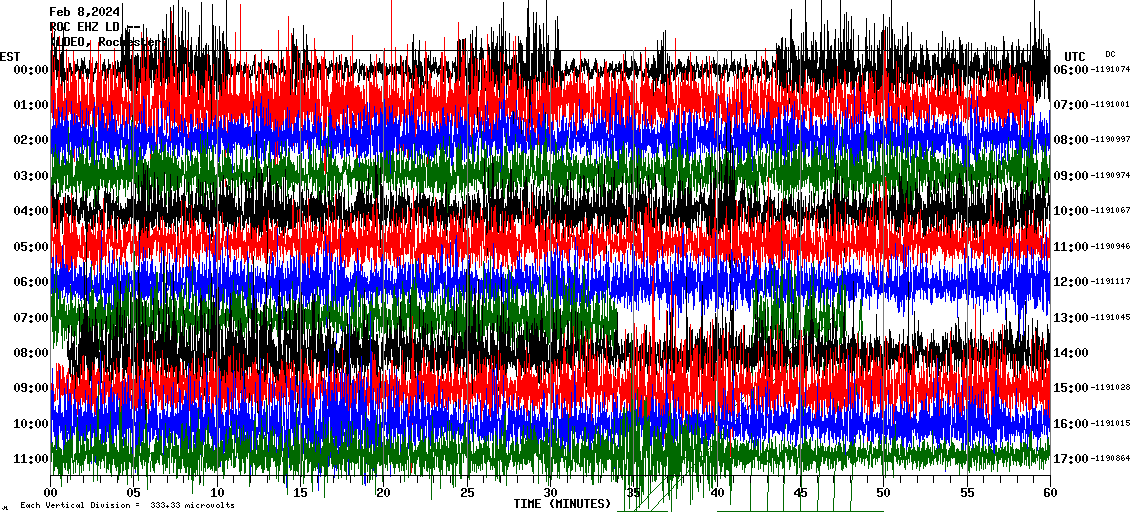Click the 14:00 UTC time label
Viewport: 1130px width, 519px height.
[x=1071, y=352]
